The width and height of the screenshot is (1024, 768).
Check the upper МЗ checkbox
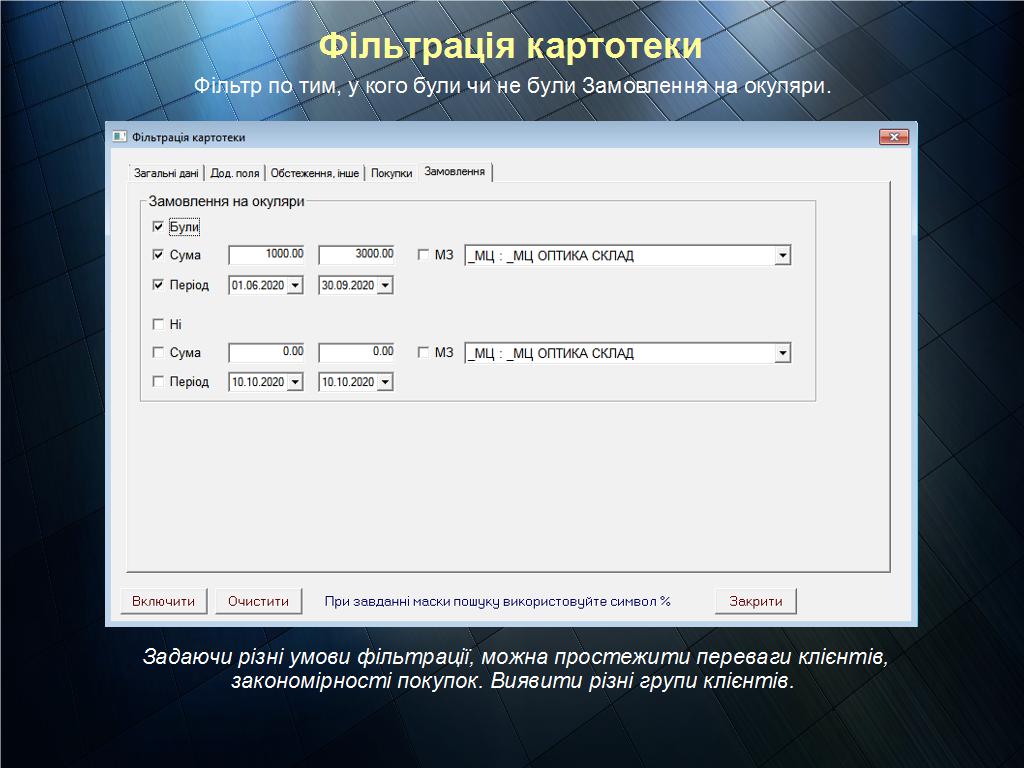pos(423,255)
